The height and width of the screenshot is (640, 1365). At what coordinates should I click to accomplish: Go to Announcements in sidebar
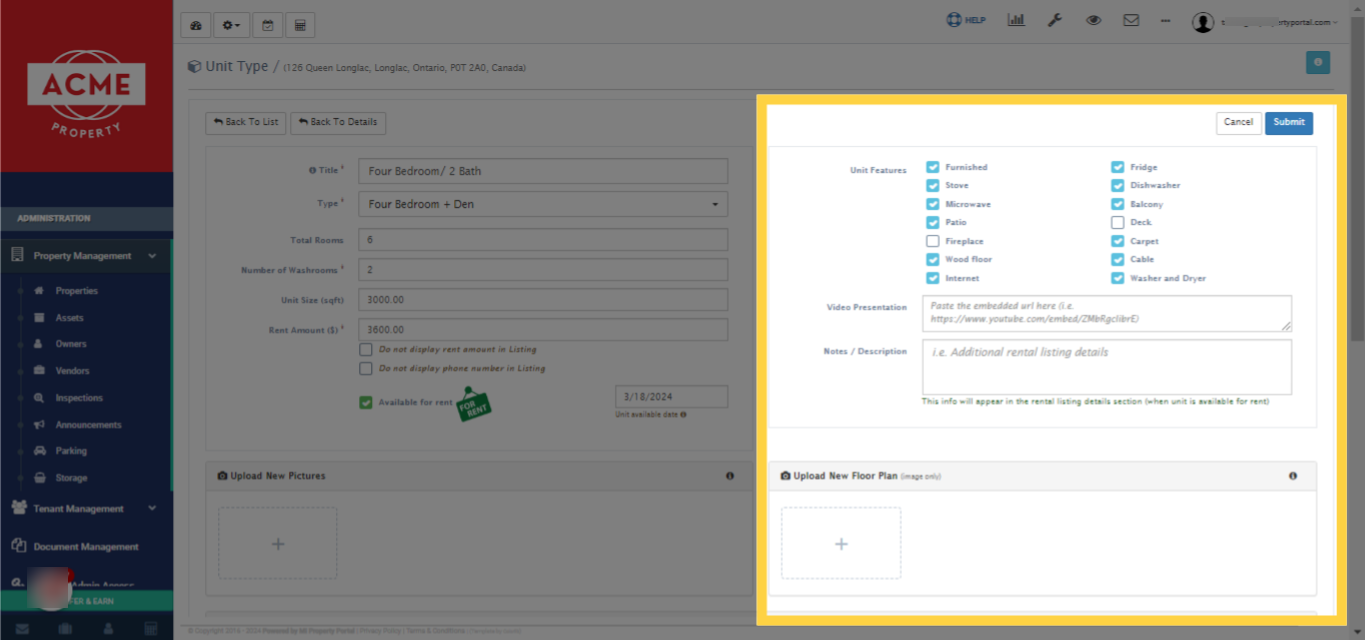tap(88, 425)
